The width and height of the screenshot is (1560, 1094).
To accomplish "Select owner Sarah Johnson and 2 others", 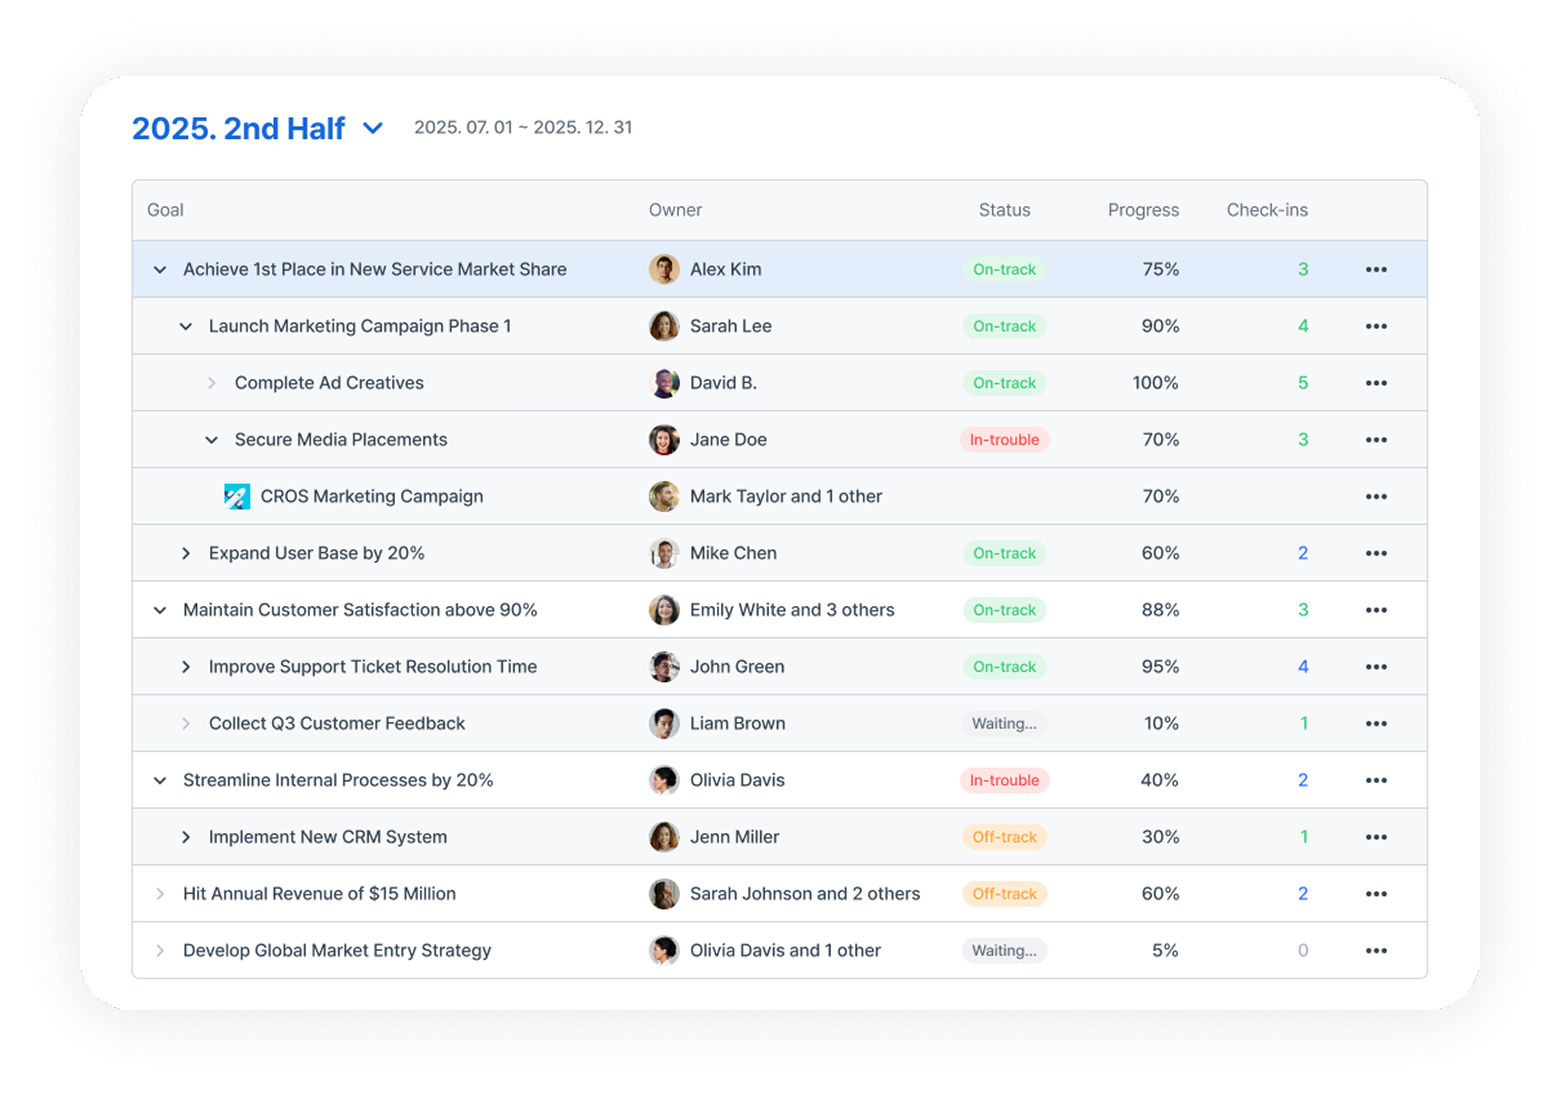I will (x=805, y=894).
